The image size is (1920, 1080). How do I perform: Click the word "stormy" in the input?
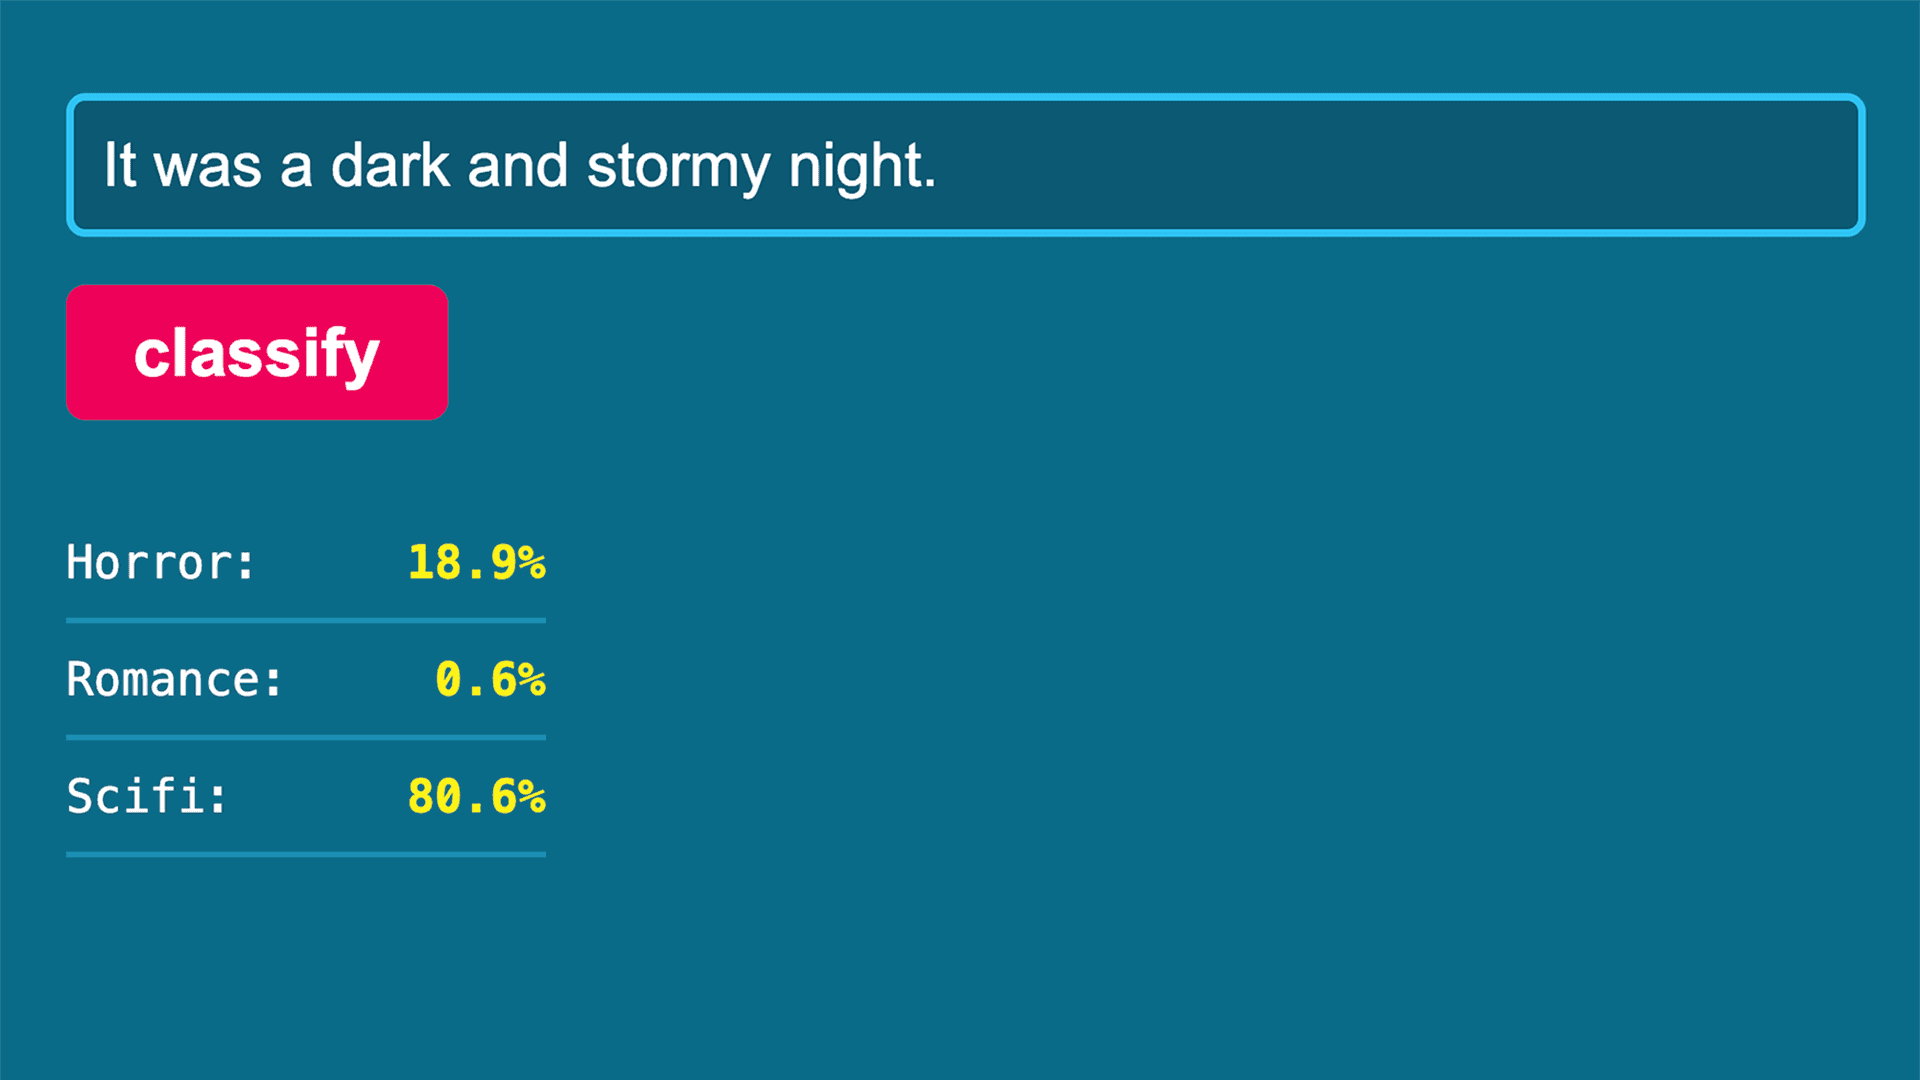point(677,166)
